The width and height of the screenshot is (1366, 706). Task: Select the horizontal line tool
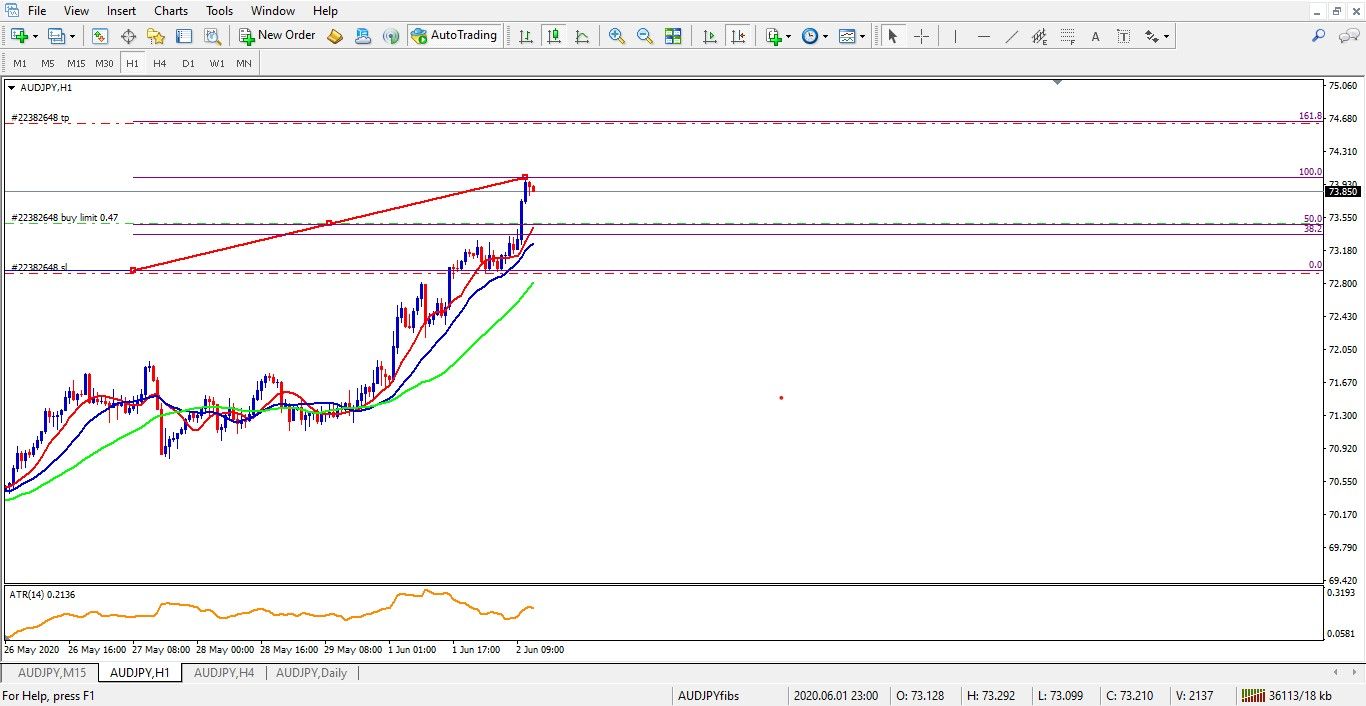coord(984,36)
